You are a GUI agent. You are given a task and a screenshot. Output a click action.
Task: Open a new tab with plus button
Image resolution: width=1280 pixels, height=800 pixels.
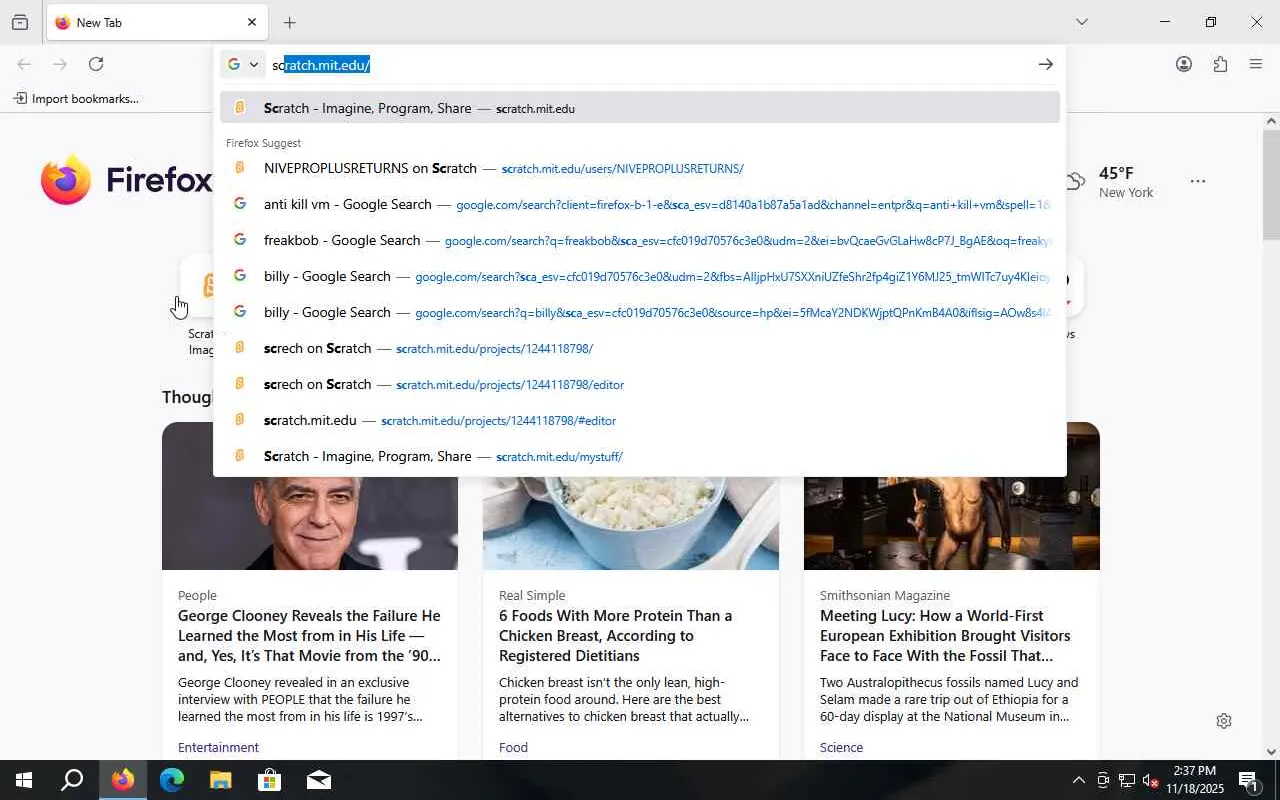(289, 22)
